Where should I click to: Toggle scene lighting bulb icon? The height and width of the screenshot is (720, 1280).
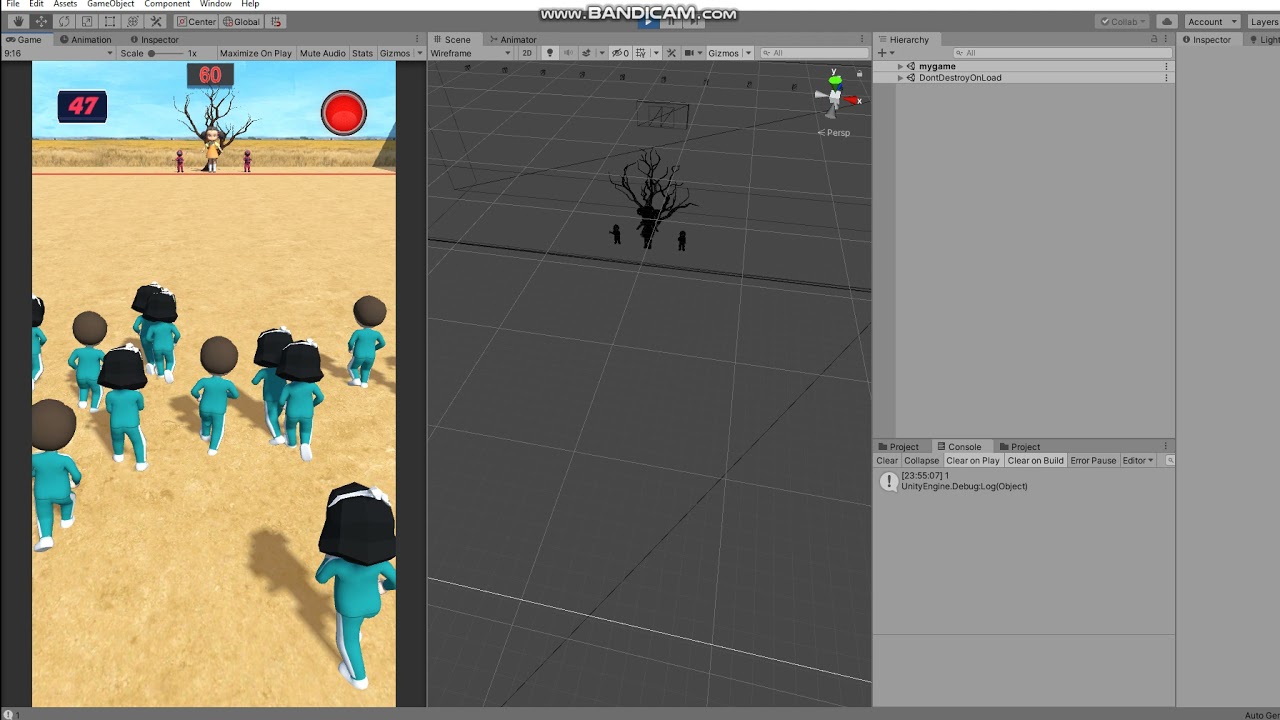(549, 53)
